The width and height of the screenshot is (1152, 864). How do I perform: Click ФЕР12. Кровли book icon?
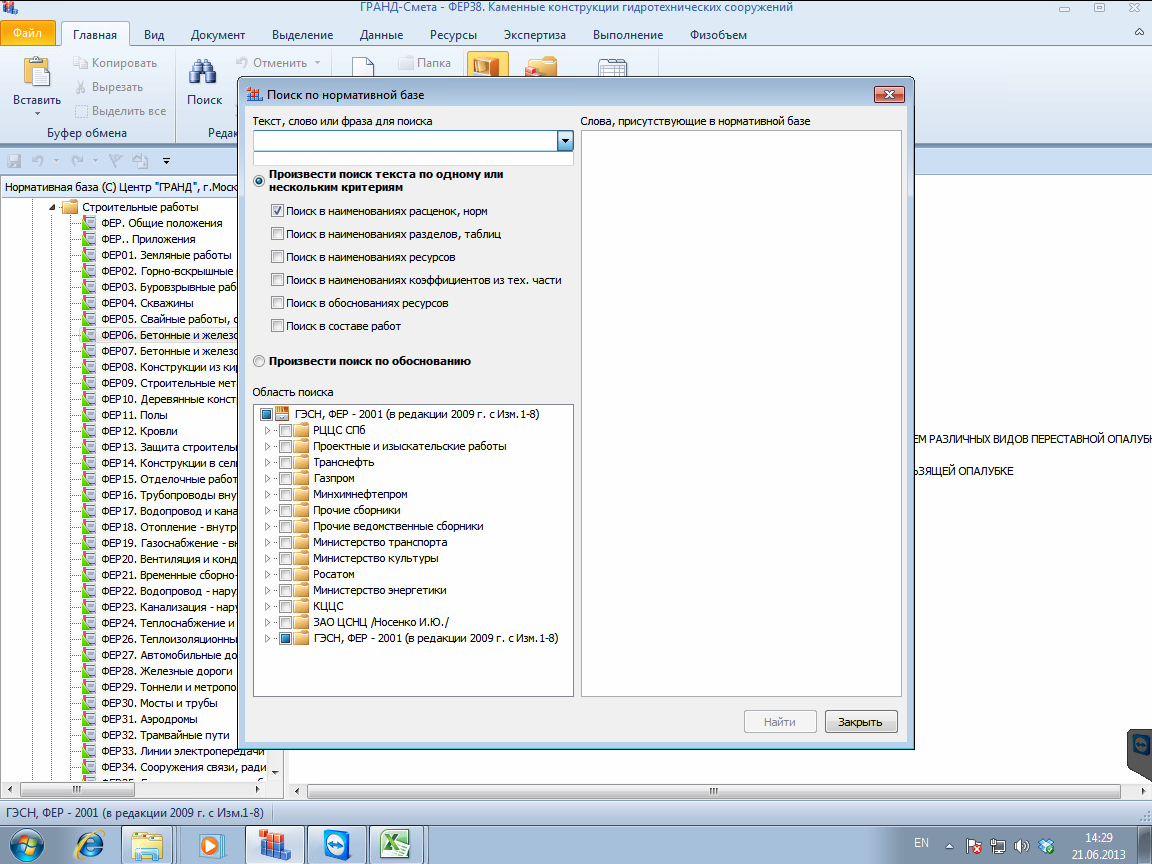[89, 431]
